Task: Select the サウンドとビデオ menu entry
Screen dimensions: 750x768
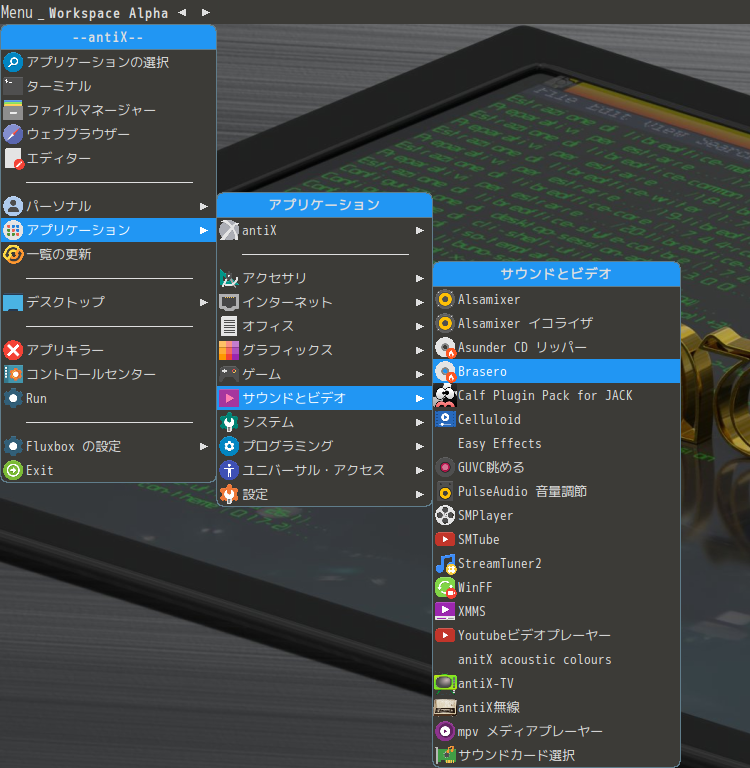Action: 324,398
